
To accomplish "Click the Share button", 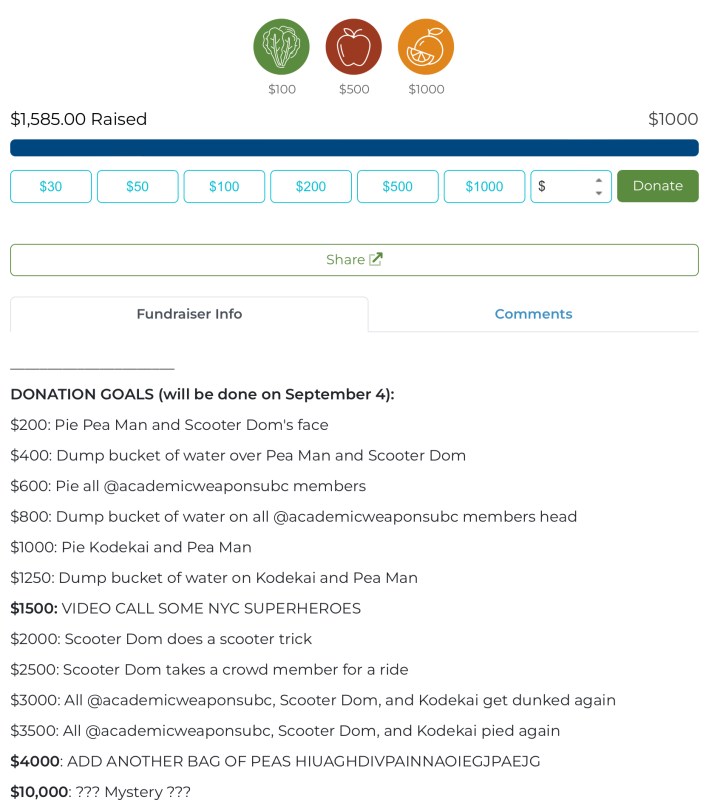I will point(354,260).
